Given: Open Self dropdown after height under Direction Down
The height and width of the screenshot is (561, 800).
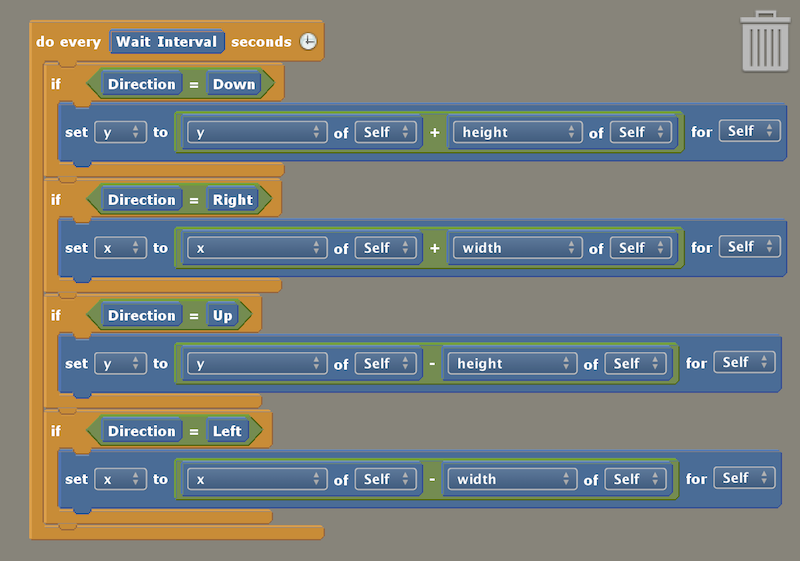Looking at the screenshot, I should click(x=641, y=132).
